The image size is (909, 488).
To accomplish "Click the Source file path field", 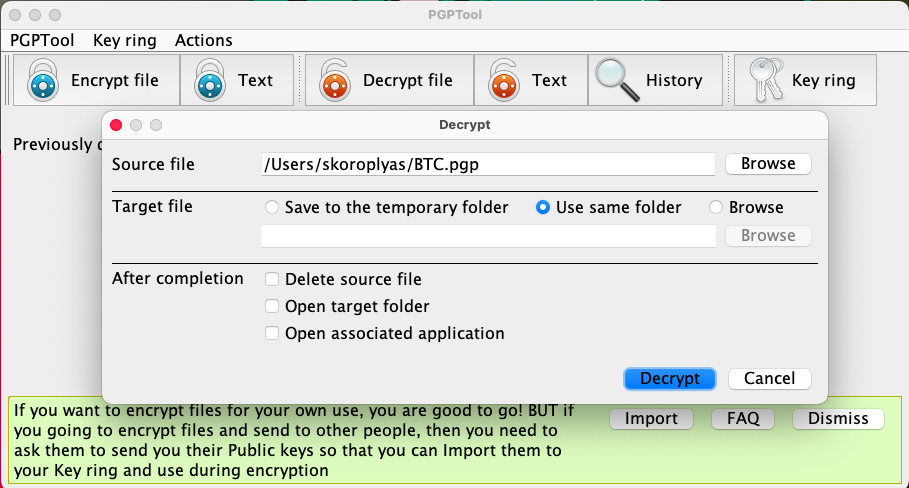I will point(487,164).
